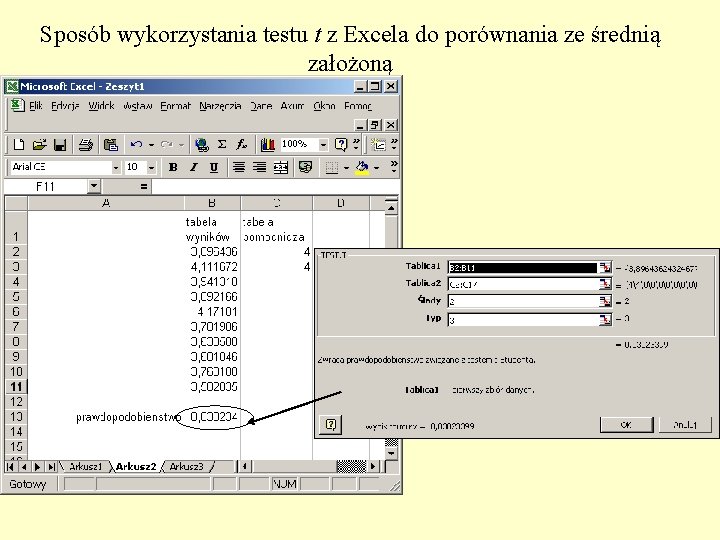The image size is (720, 540).
Task: Click the Currency style icon
Action: [x=305, y=167]
